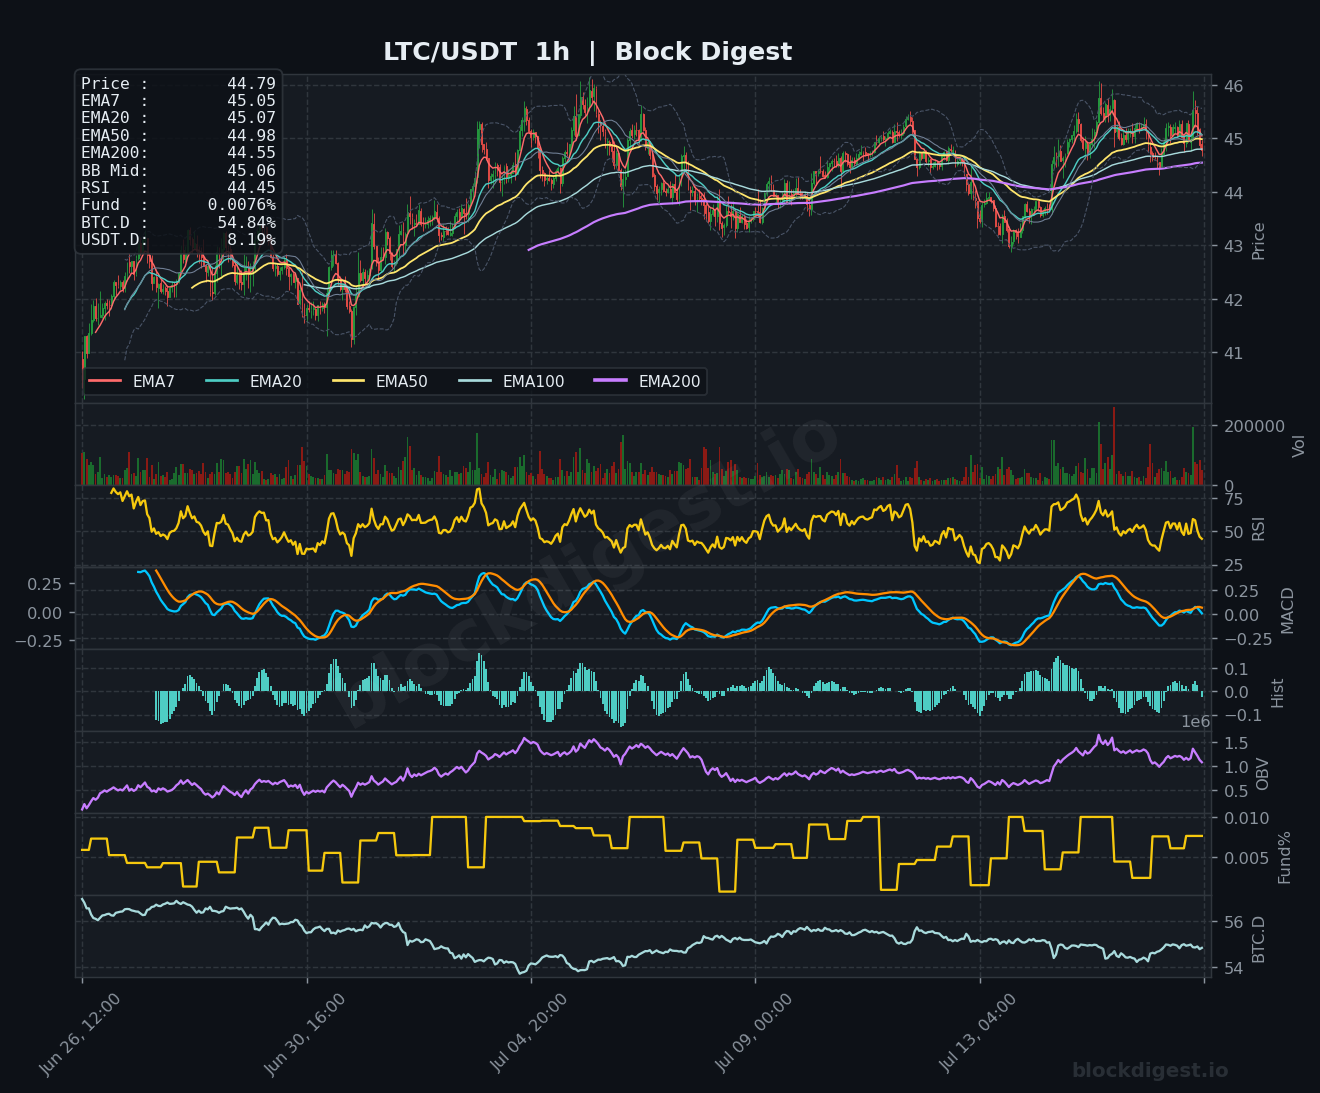The width and height of the screenshot is (1320, 1093).
Task: Click the Jun 30, 16:00 date tick
Action: click(x=305, y=1034)
